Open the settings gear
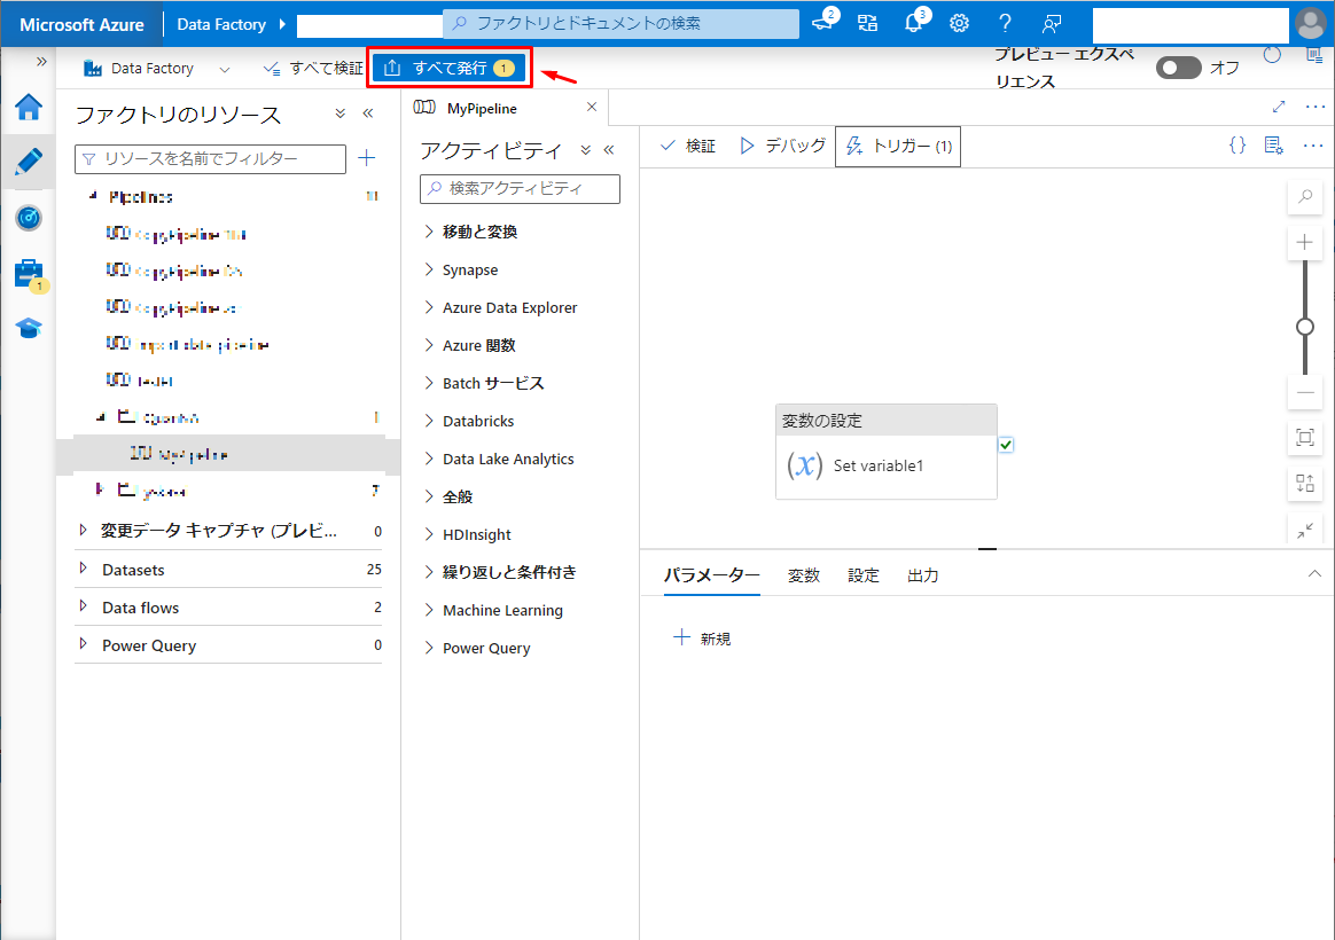Viewport: 1335px width, 940px height. [x=959, y=23]
